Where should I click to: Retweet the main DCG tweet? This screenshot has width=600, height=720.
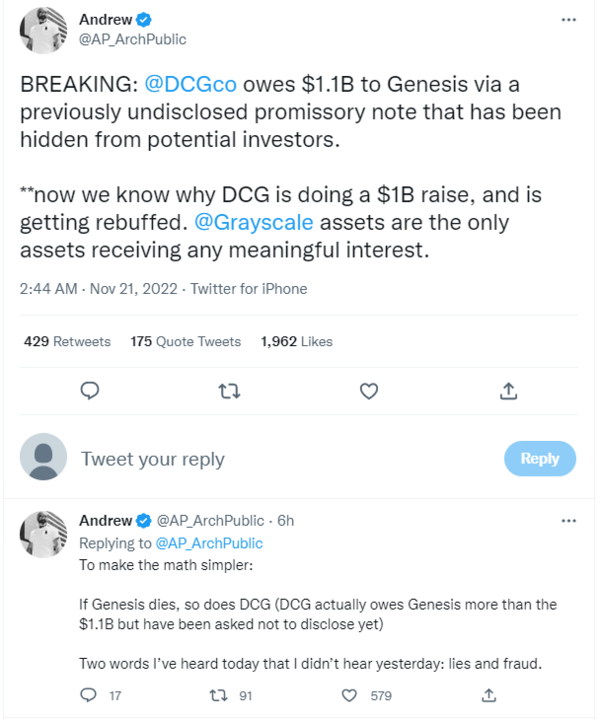pos(229,390)
